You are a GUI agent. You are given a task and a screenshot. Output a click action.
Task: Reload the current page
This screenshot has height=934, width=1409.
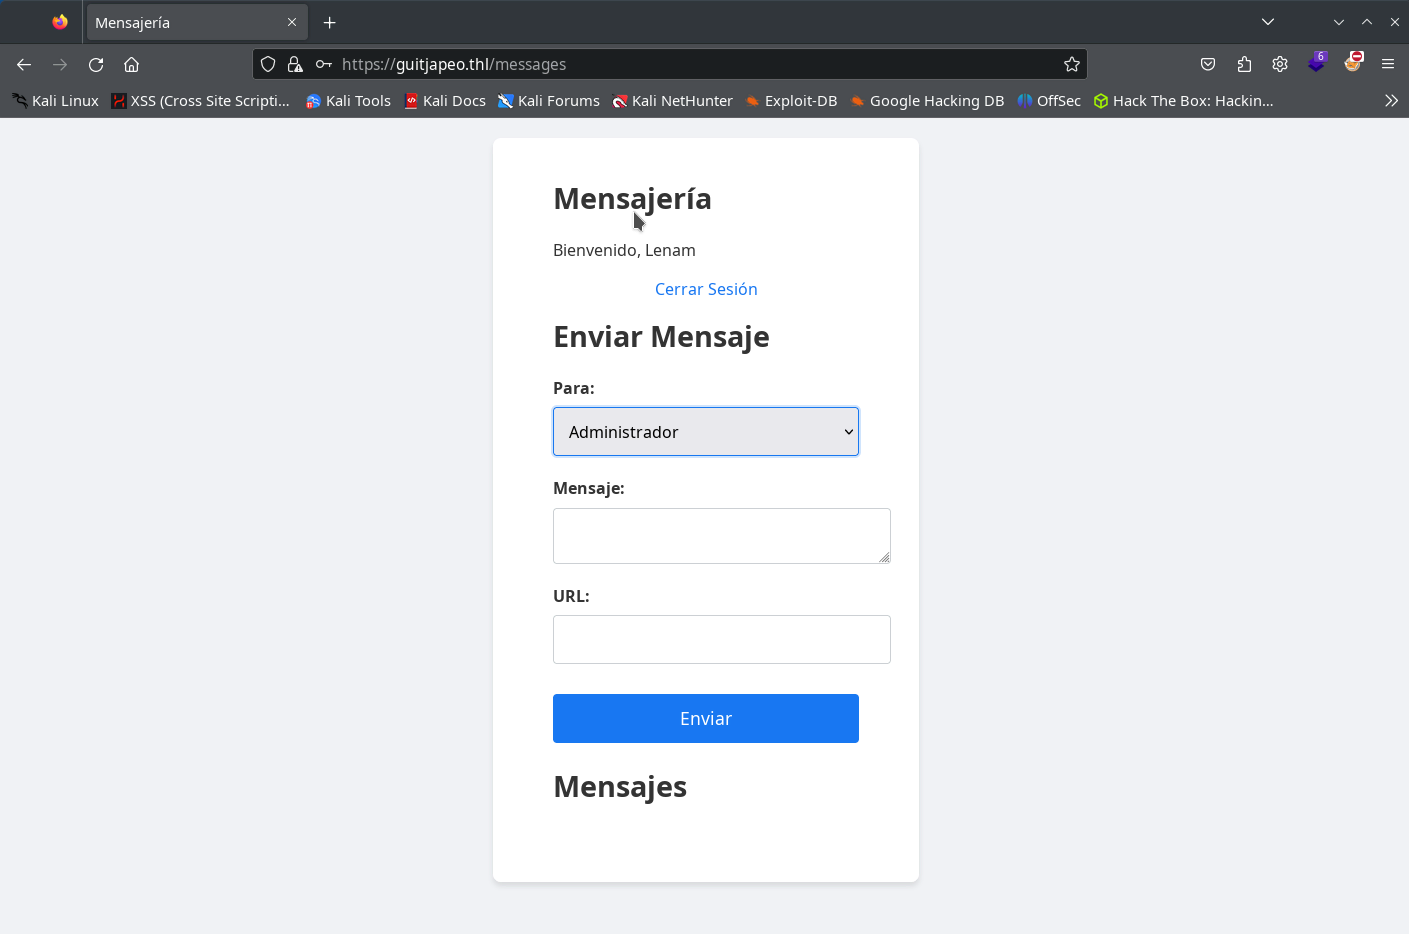pos(96,64)
